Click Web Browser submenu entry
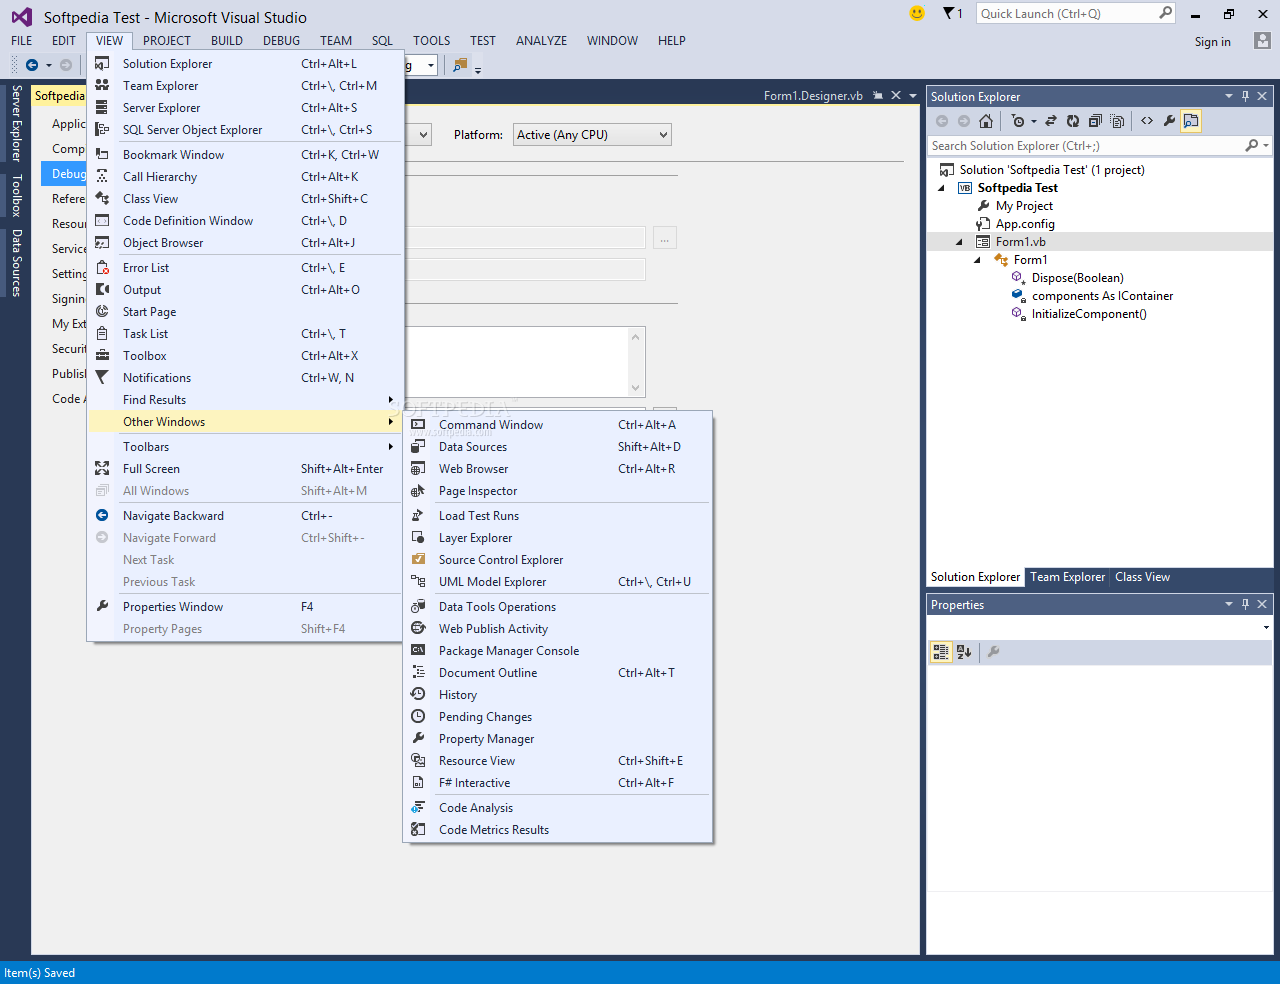 558,469
